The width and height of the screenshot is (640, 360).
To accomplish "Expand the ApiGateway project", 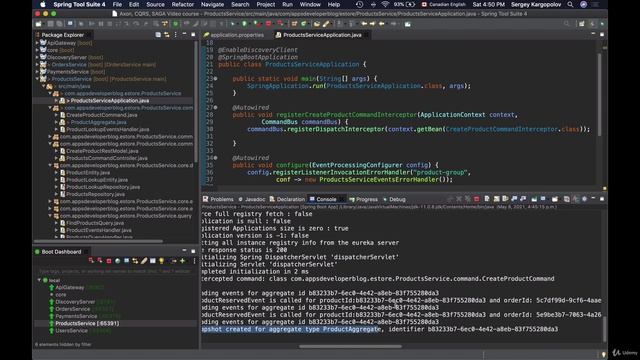I will (37, 43).
